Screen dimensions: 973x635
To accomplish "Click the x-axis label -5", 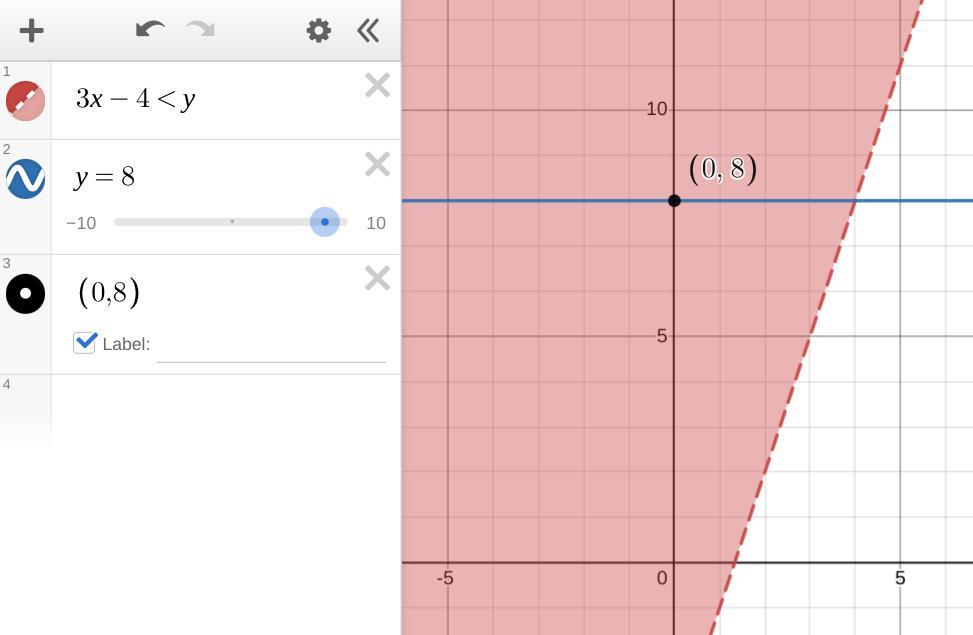I will (445, 579).
